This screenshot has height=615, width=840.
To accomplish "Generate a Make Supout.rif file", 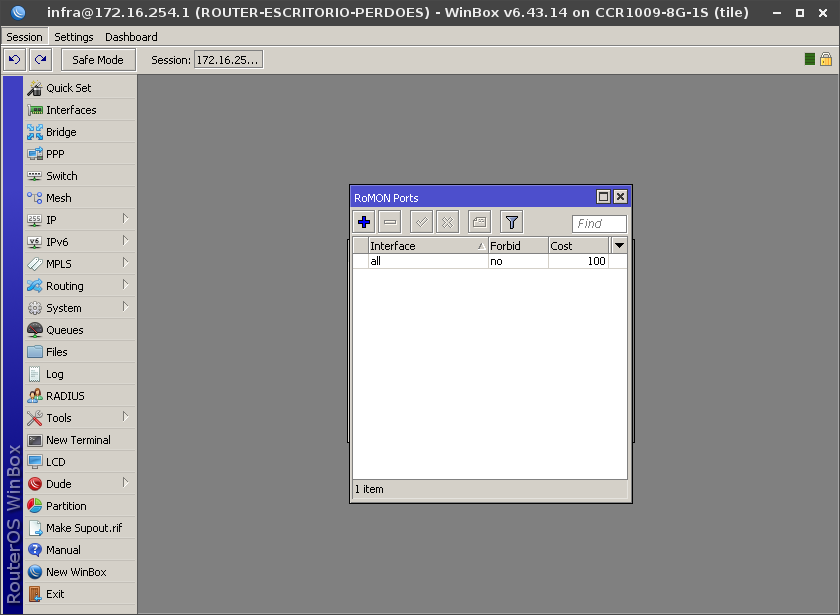I will 80,528.
